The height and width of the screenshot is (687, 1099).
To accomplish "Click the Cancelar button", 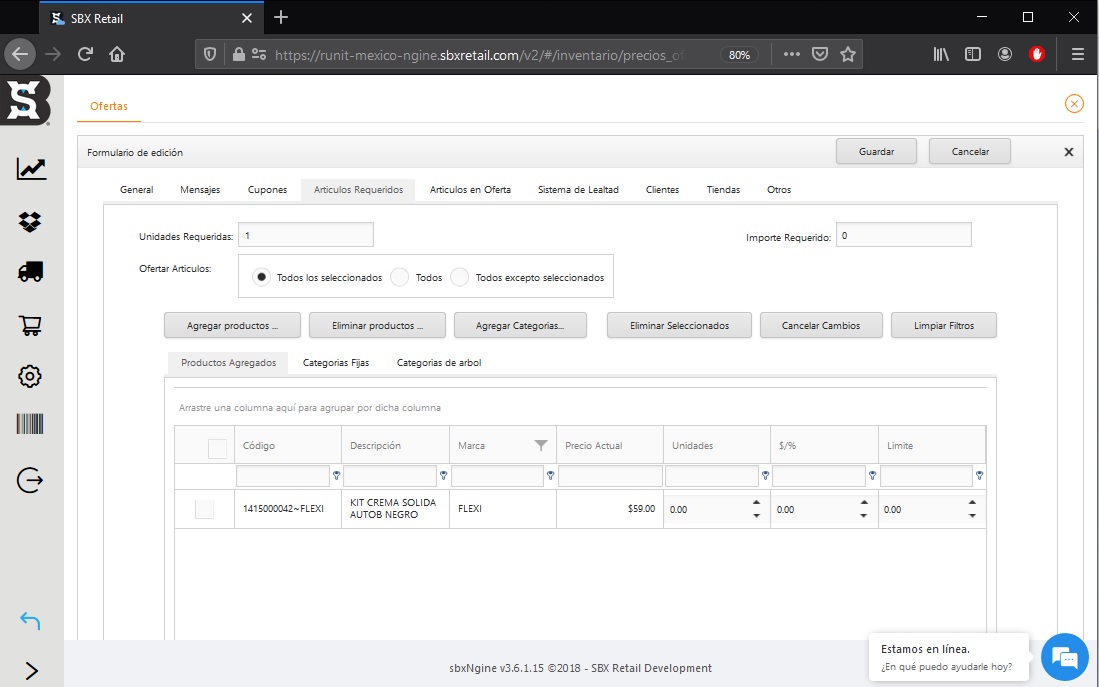I will pyautogui.click(x=970, y=151).
